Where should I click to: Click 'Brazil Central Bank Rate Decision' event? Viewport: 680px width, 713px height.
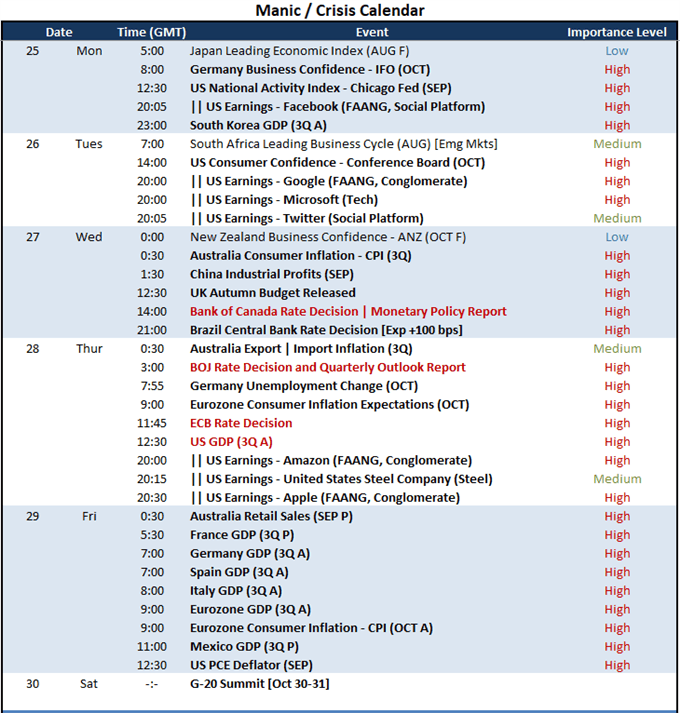pos(326,331)
